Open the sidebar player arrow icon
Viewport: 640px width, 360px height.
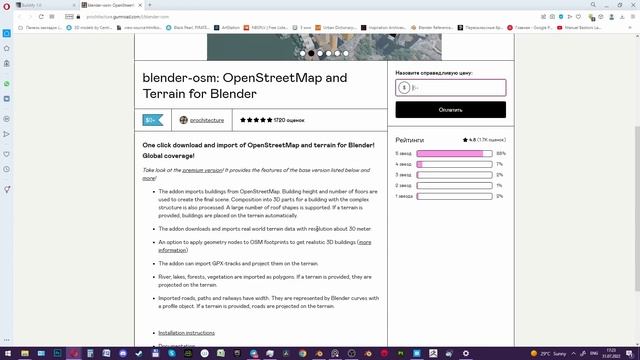click(7, 134)
